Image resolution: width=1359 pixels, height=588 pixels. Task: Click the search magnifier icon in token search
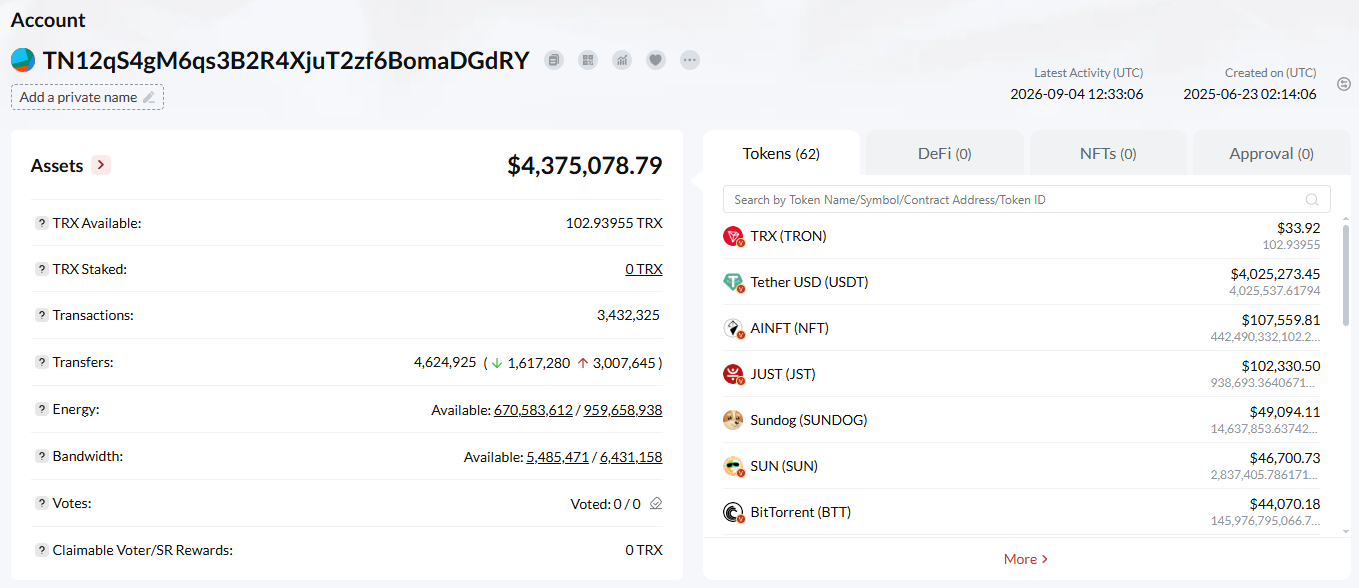(1312, 199)
